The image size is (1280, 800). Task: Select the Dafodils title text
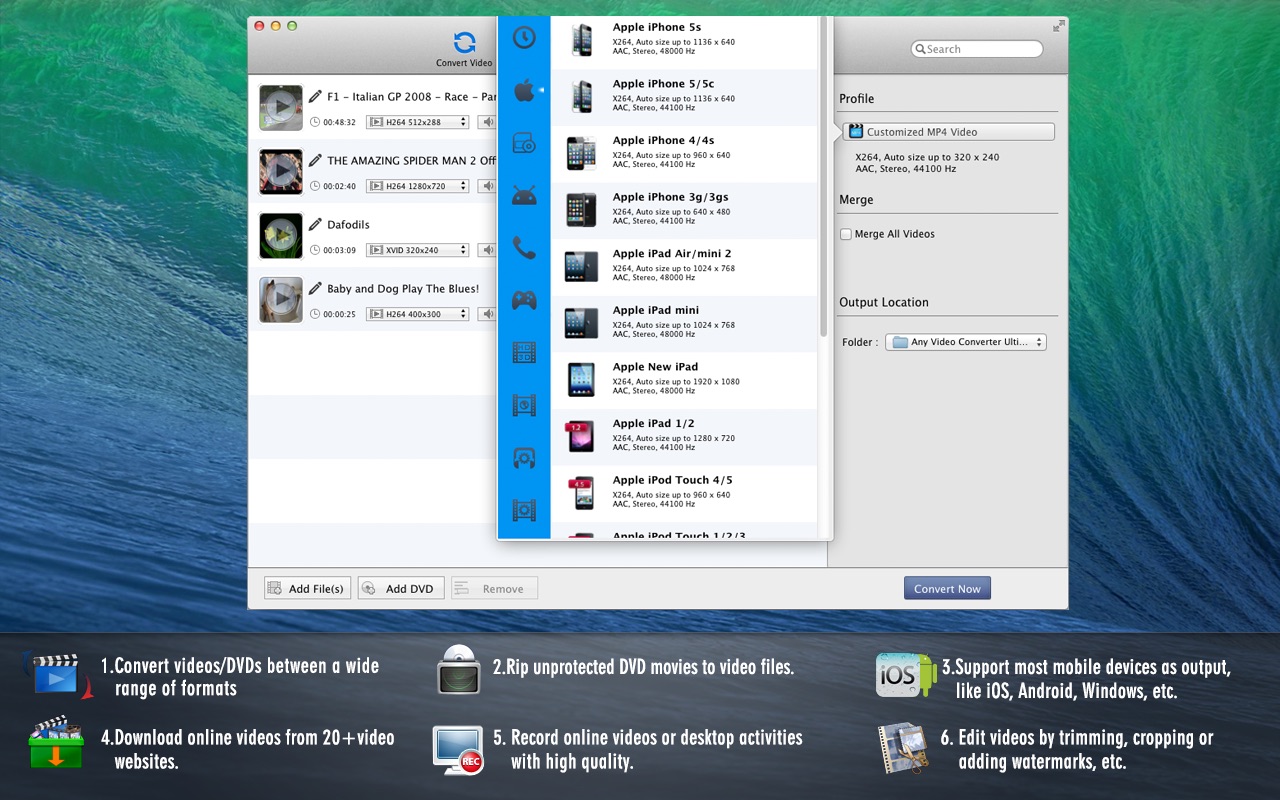(x=348, y=225)
